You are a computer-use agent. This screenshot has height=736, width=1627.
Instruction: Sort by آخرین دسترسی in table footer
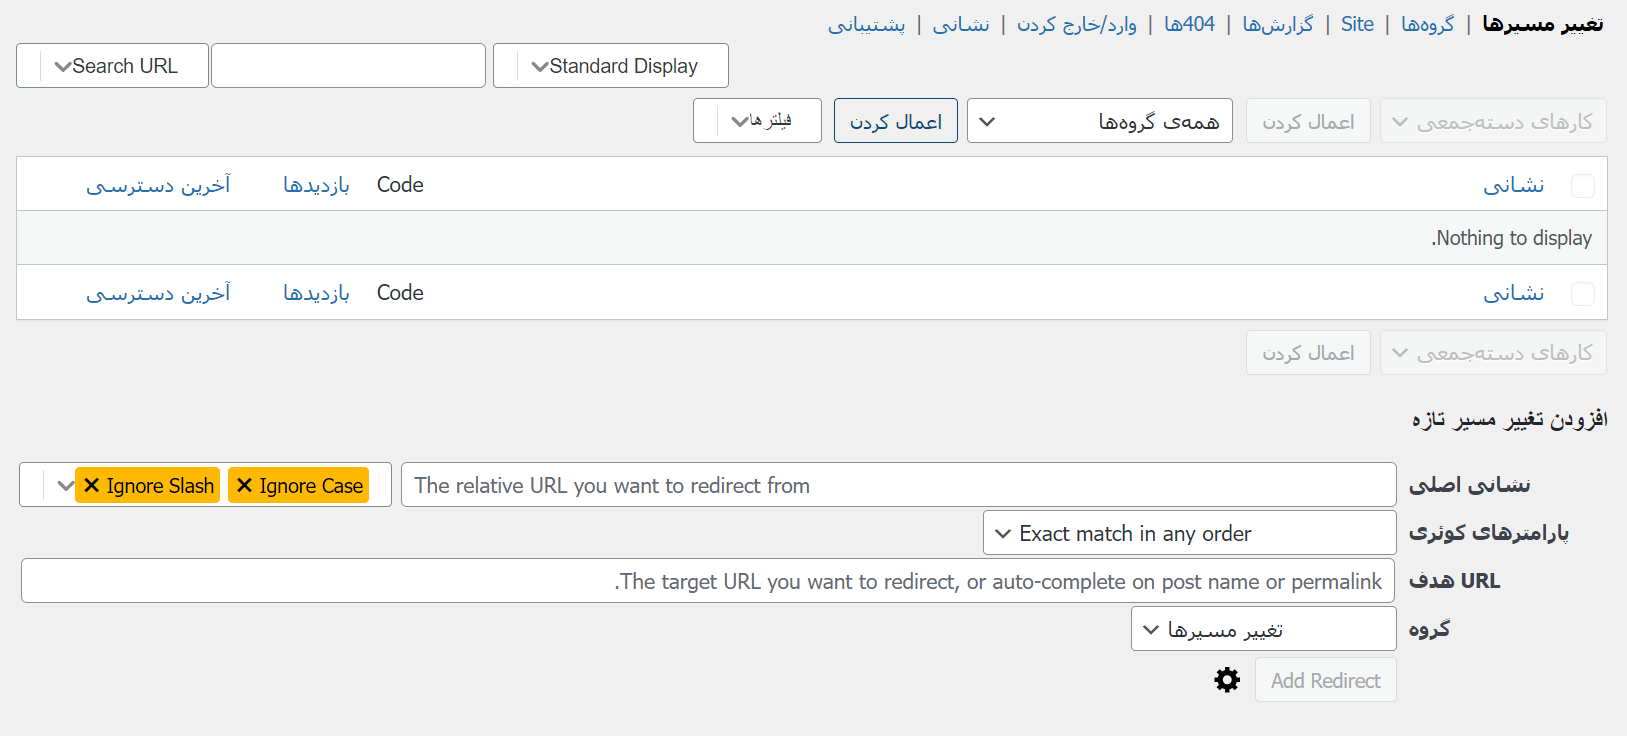click(158, 293)
